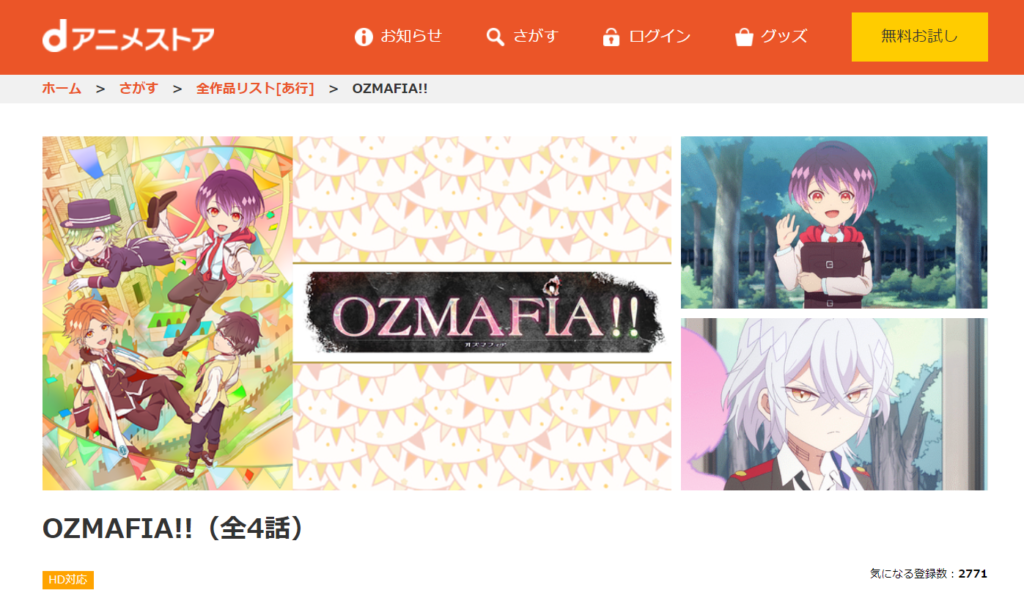Open the white-haired character scene thumbnail
The image size is (1024, 593).
point(834,404)
